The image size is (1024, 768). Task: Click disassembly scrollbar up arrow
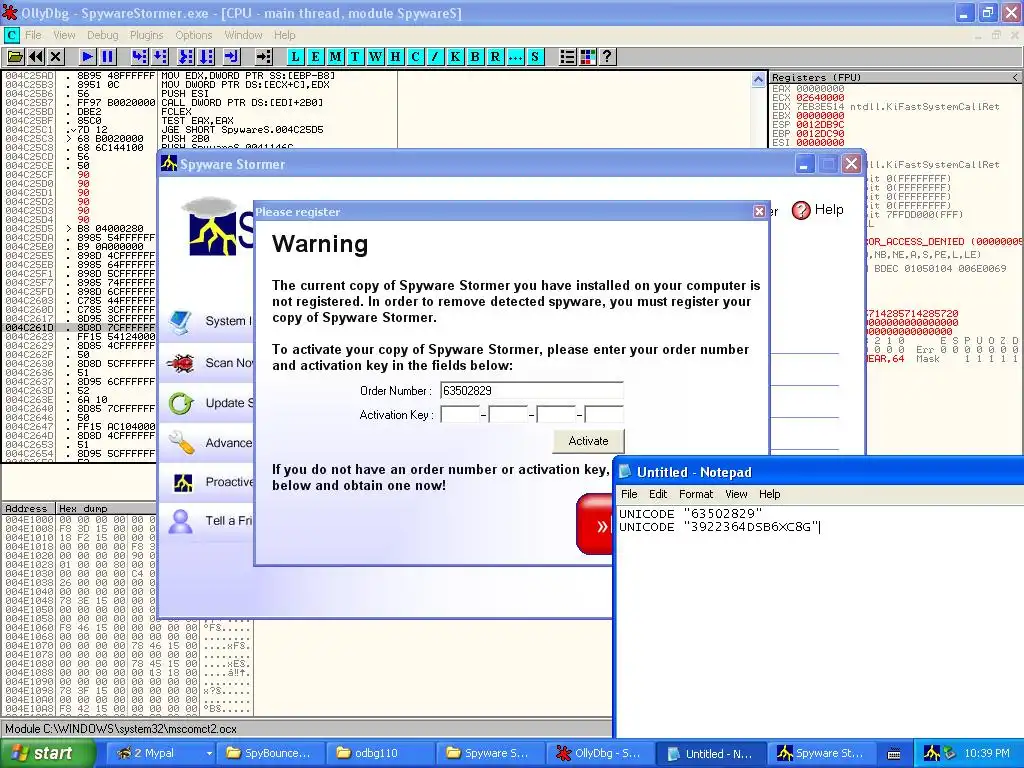coord(758,80)
